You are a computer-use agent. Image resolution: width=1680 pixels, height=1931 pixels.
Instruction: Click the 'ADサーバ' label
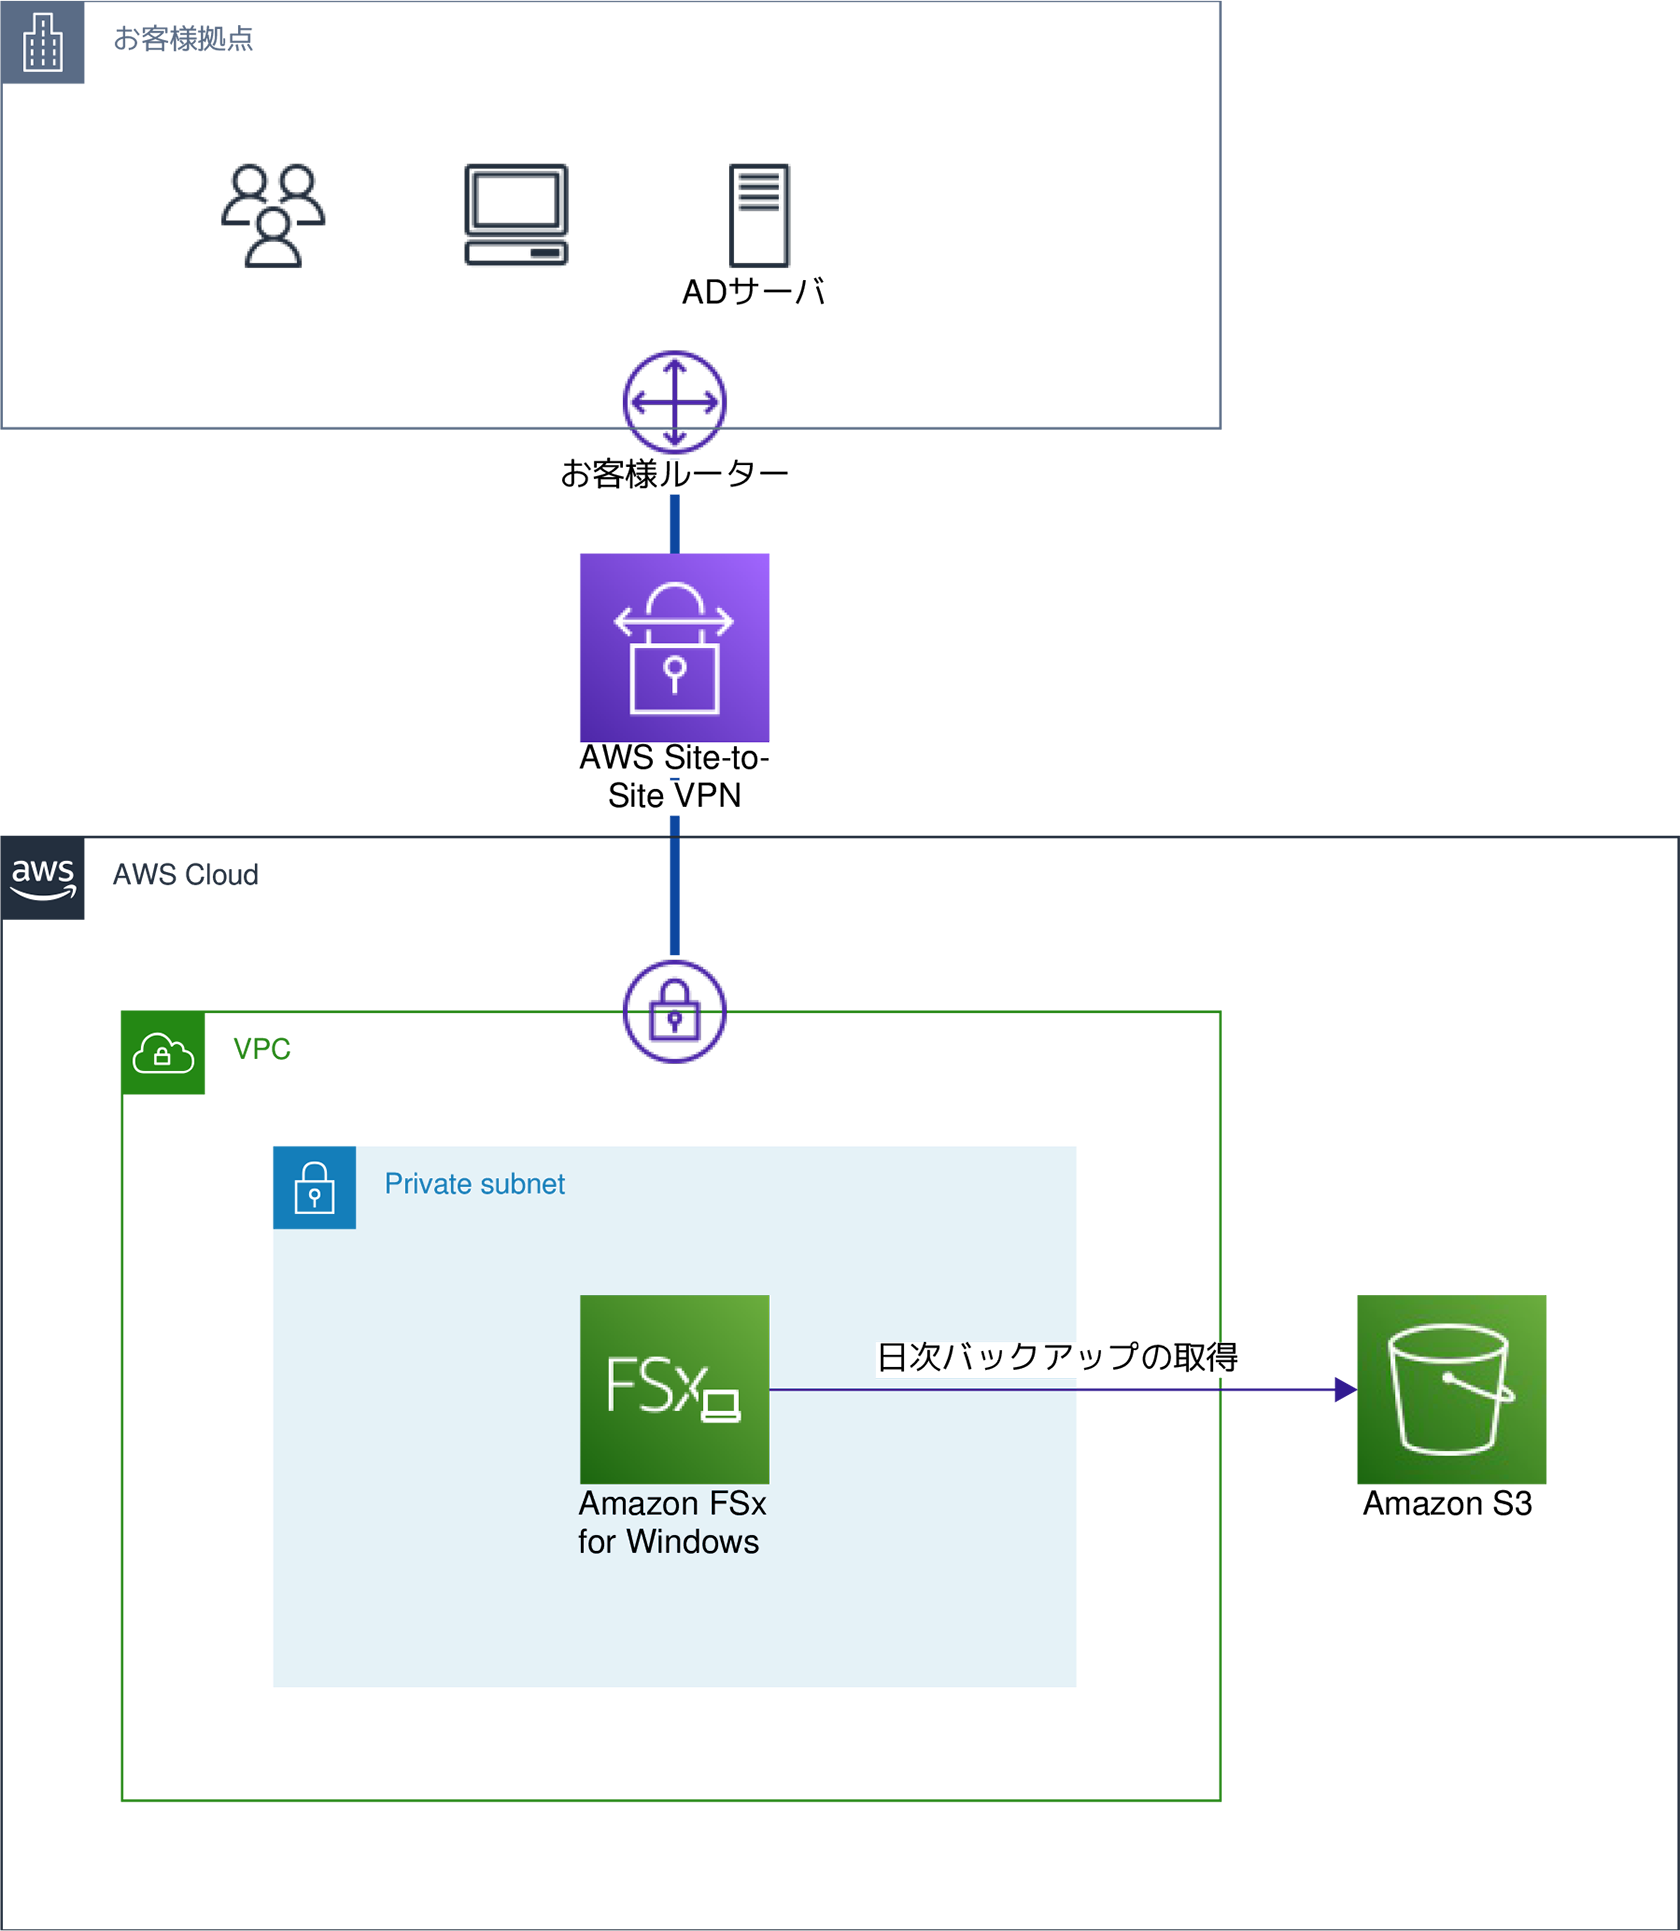tap(754, 292)
